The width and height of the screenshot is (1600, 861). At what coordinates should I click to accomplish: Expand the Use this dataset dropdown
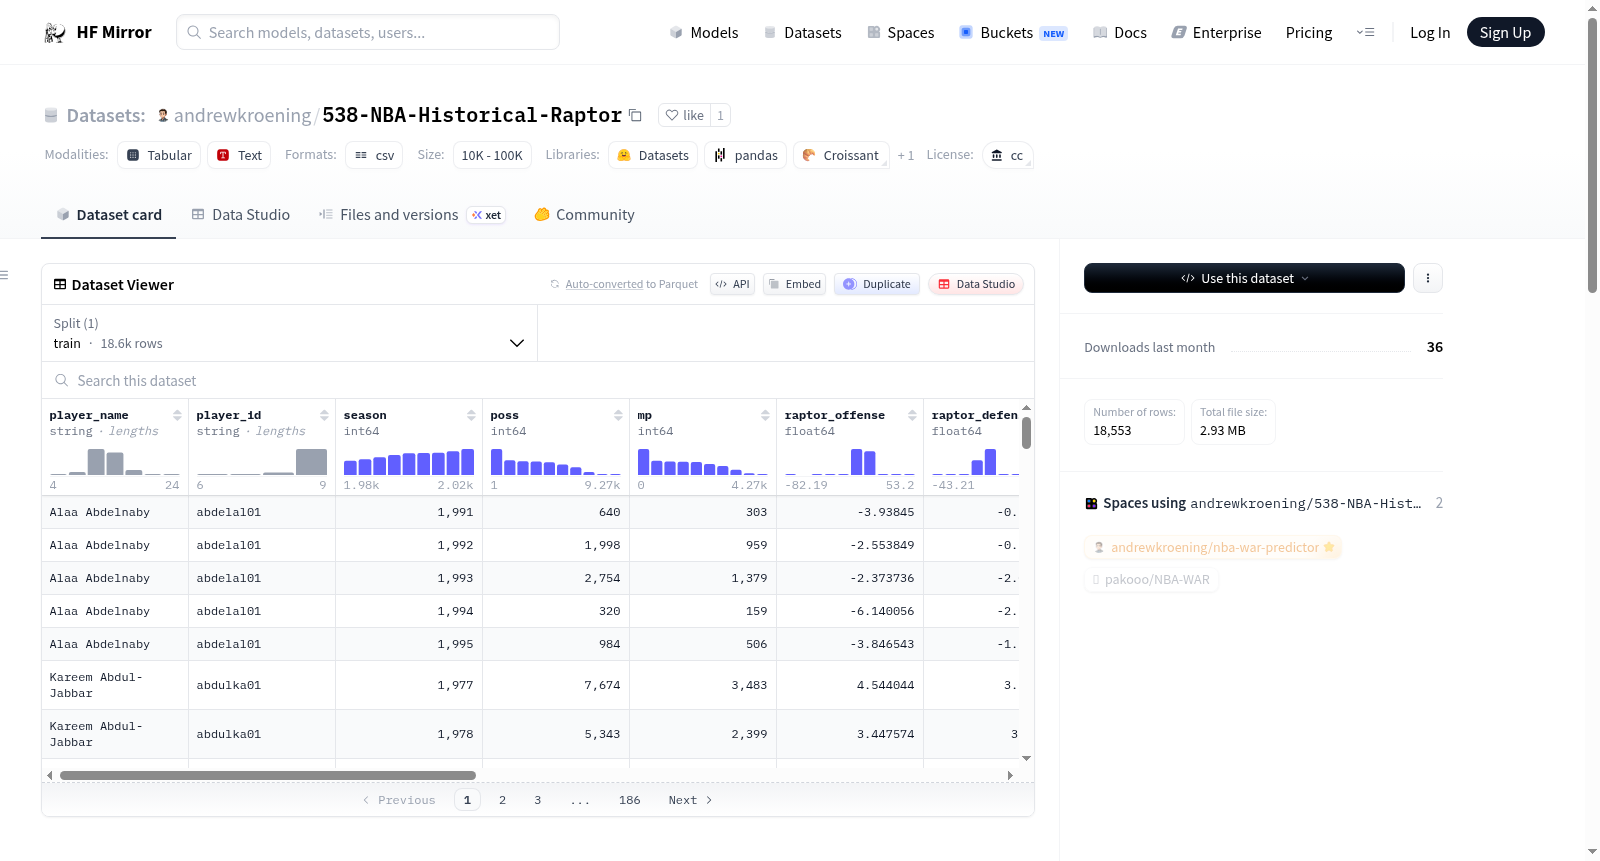1244,278
